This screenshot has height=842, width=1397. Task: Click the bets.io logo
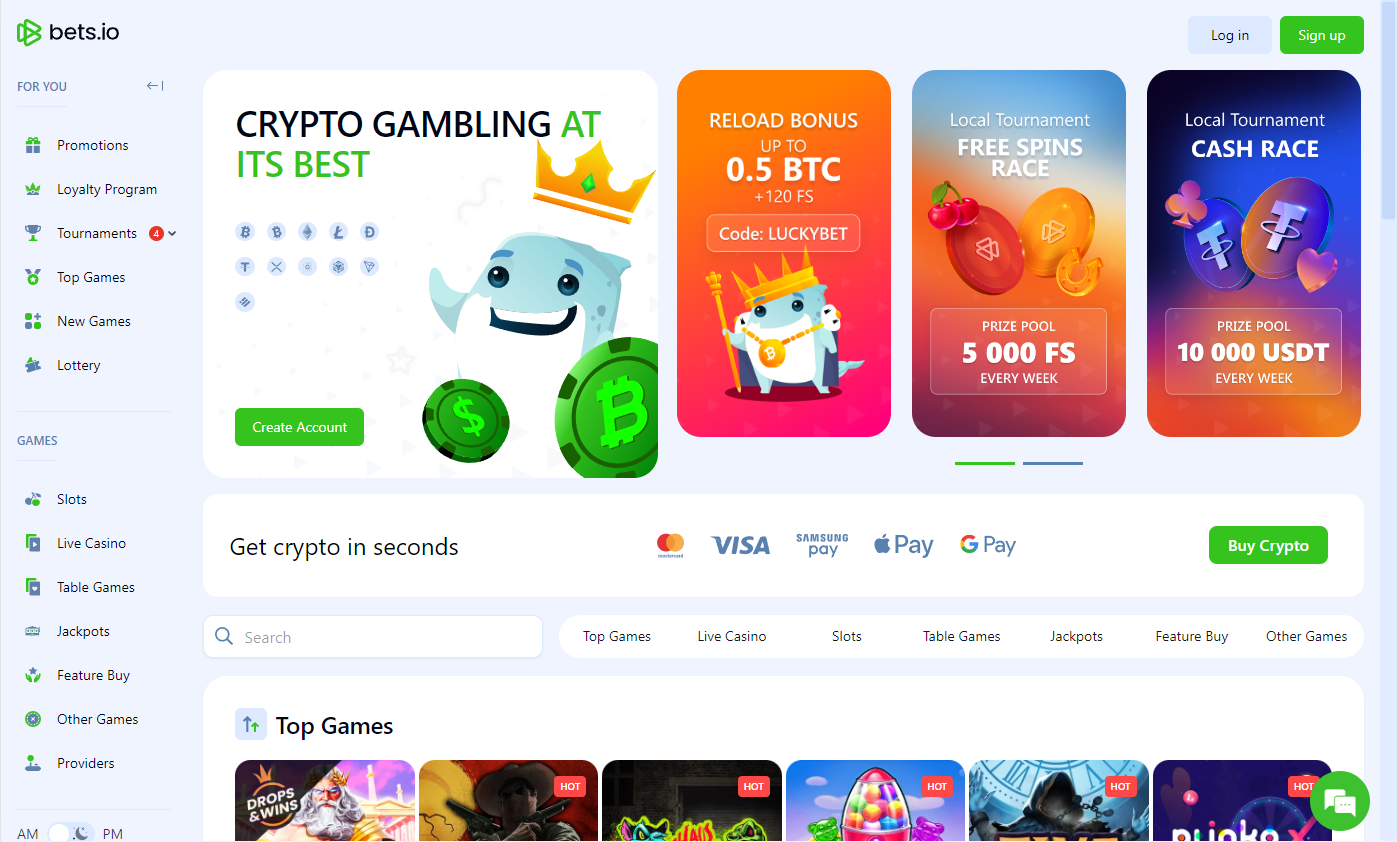(68, 32)
